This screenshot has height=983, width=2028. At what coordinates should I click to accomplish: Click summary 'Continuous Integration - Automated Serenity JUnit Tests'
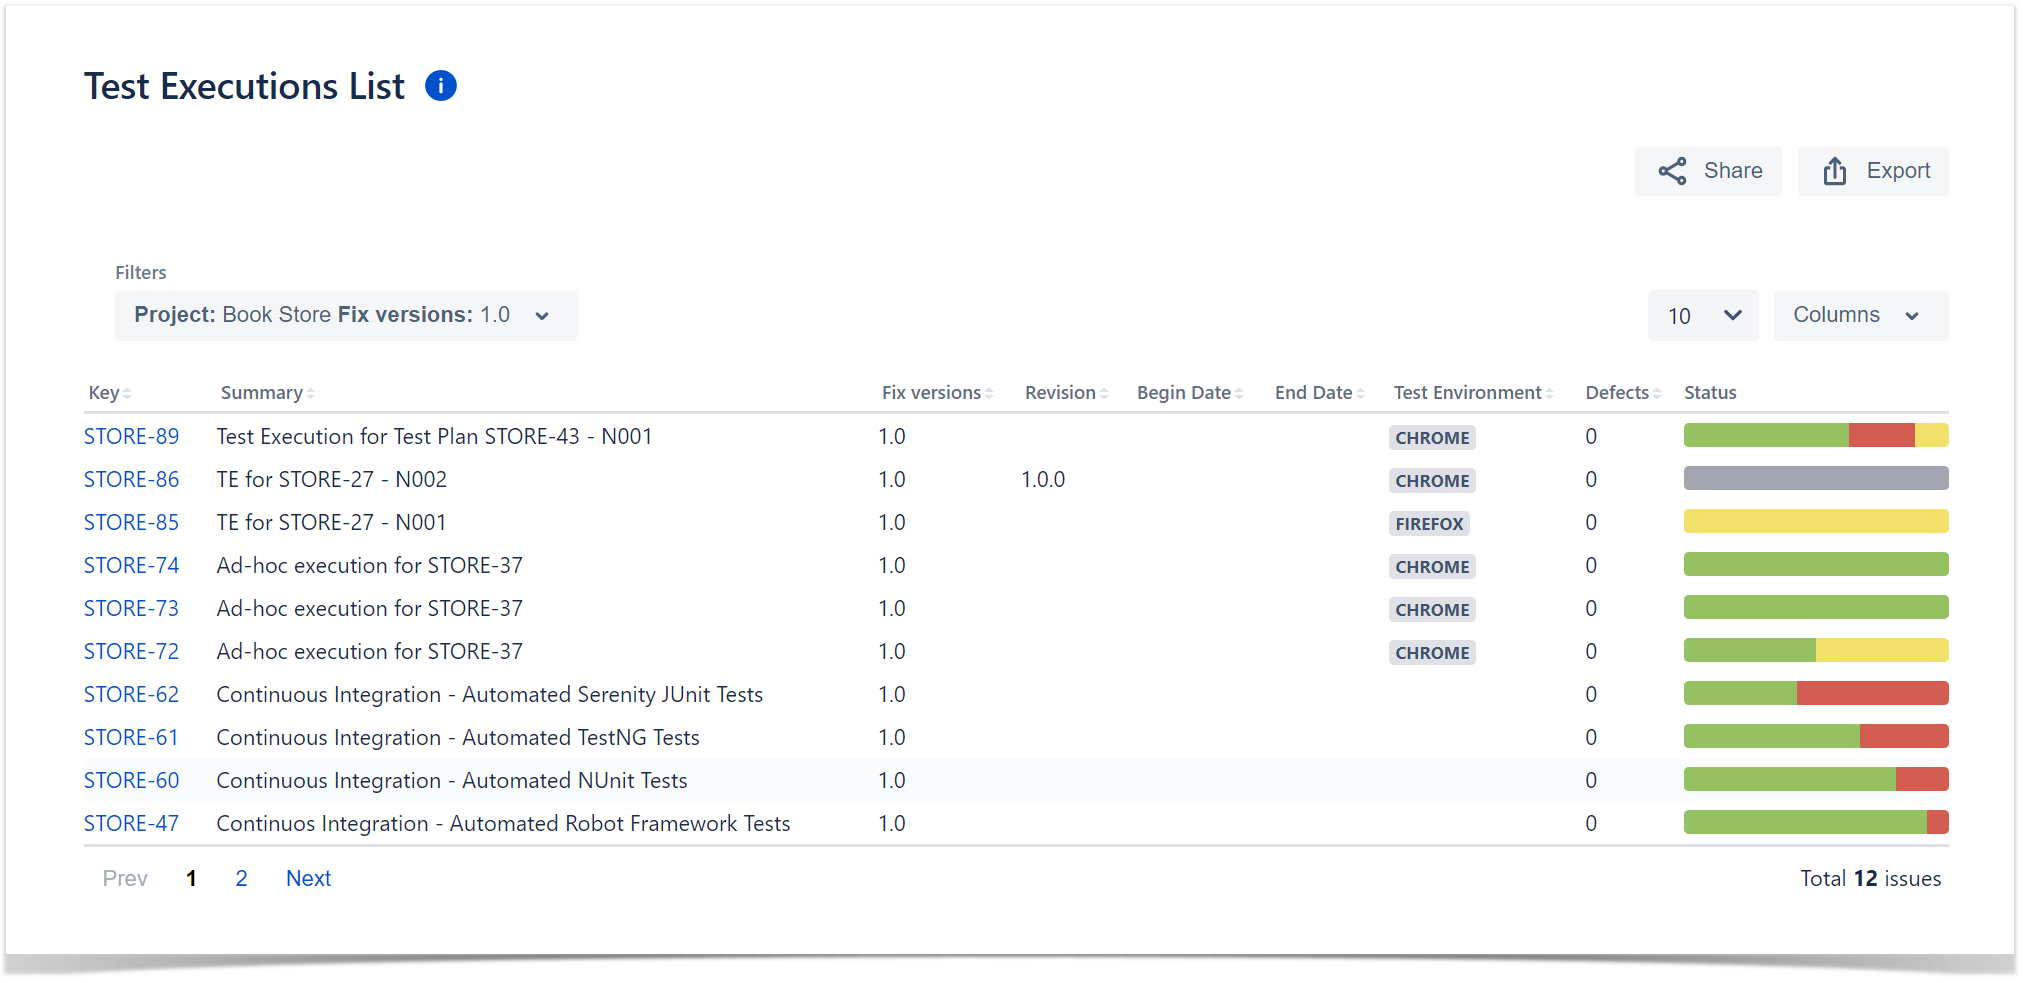[490, 695]
